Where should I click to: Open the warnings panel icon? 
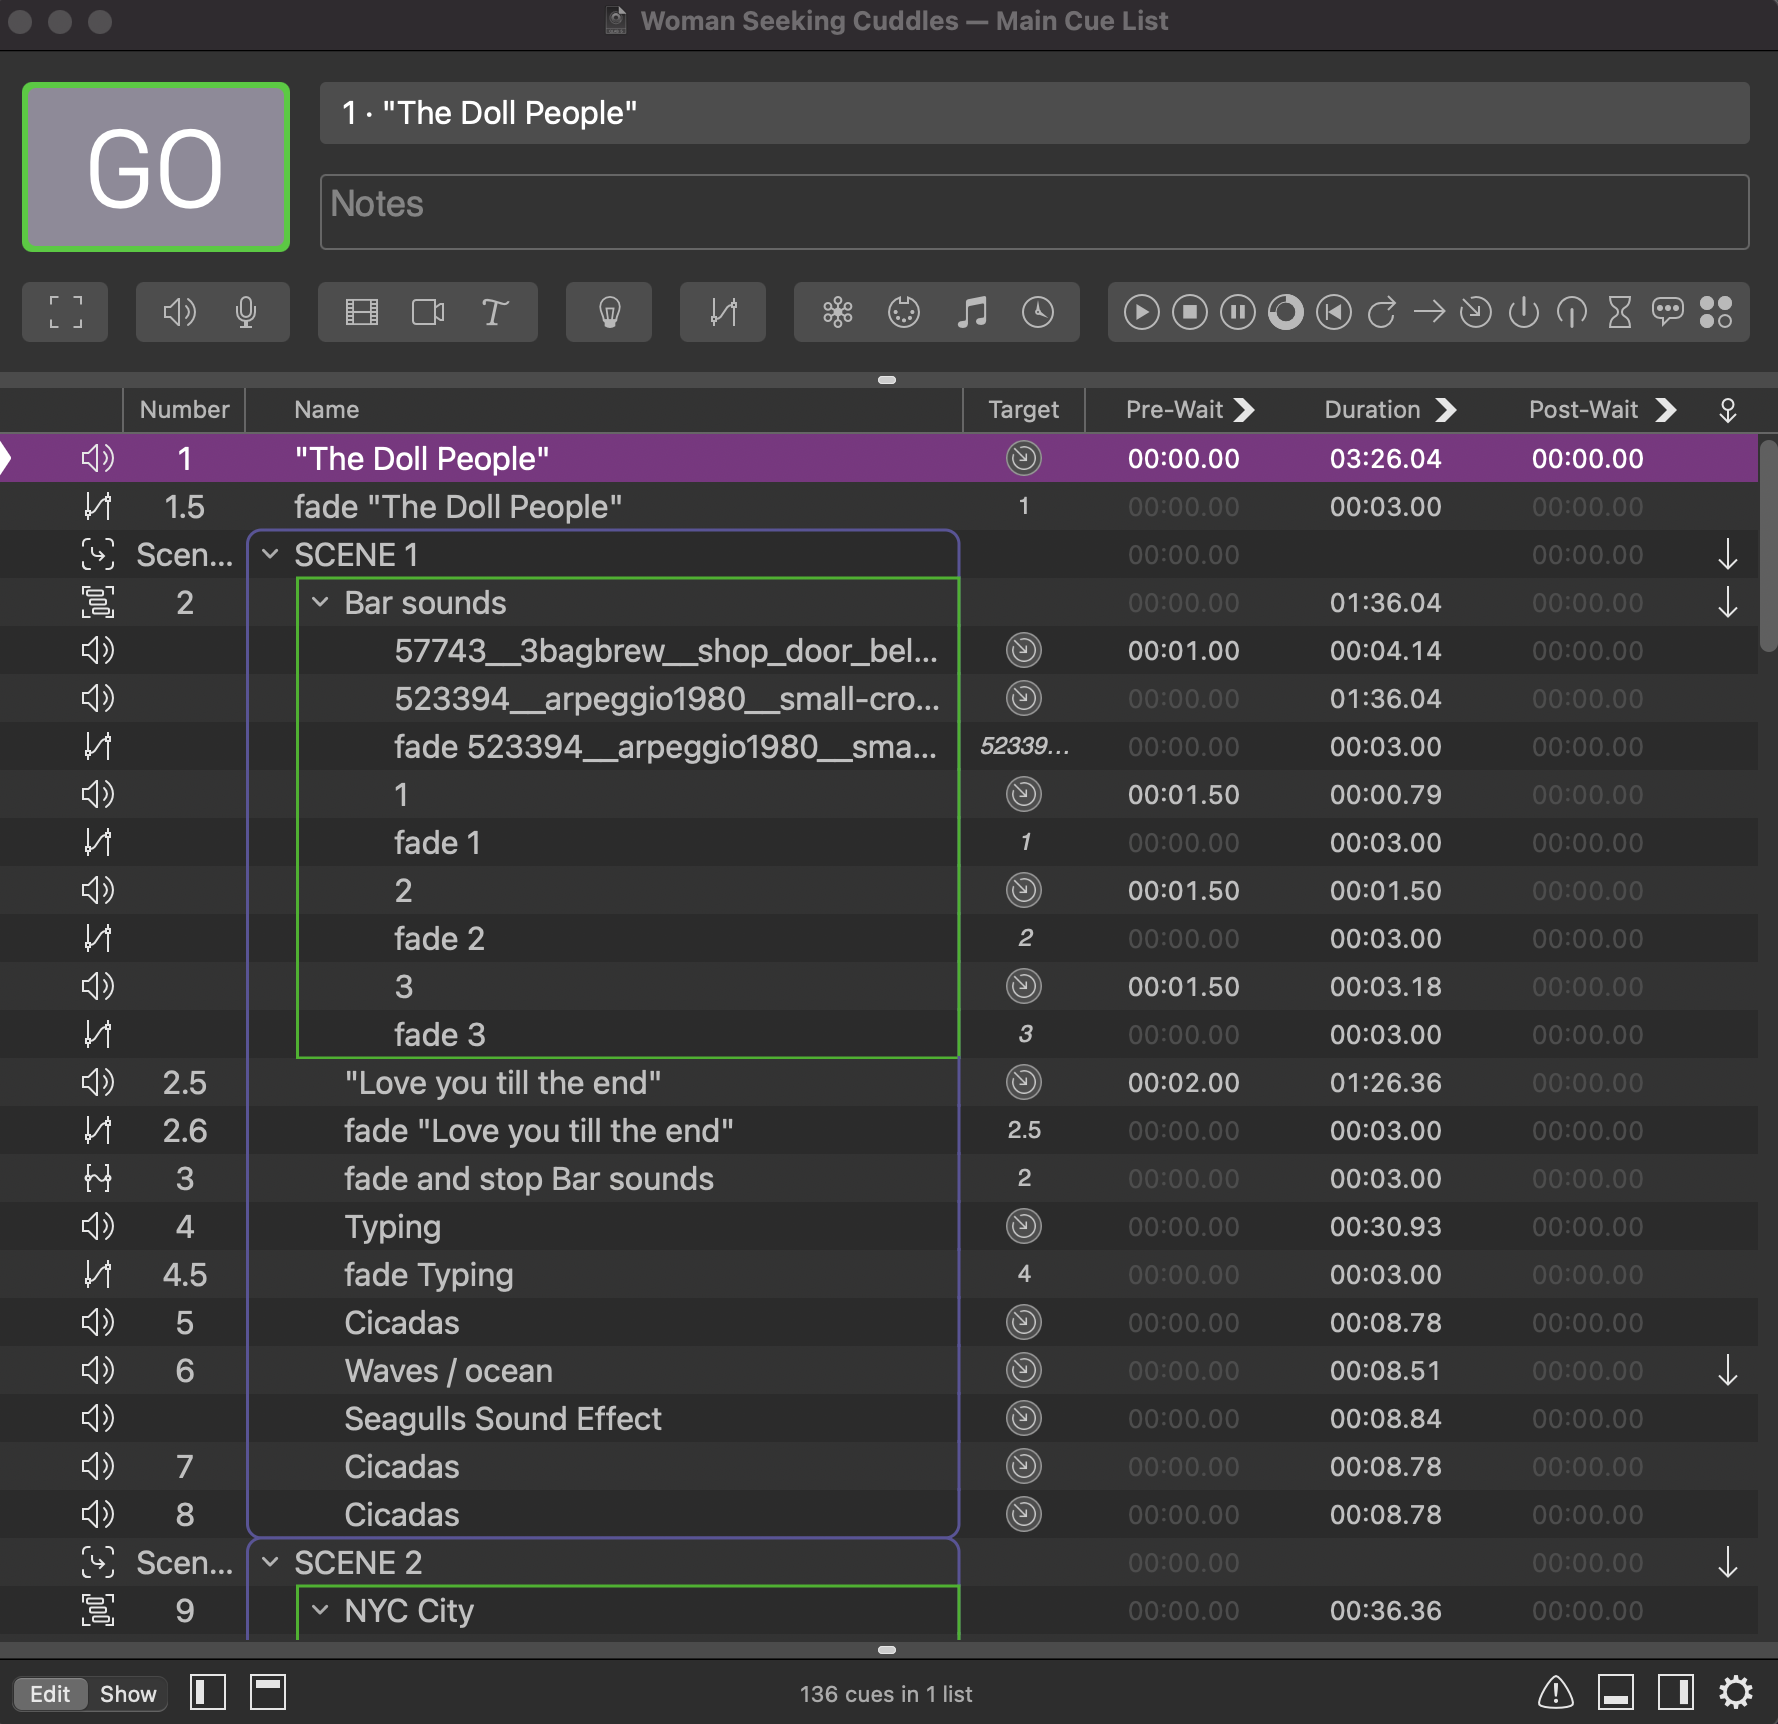pos(1556,1693)
